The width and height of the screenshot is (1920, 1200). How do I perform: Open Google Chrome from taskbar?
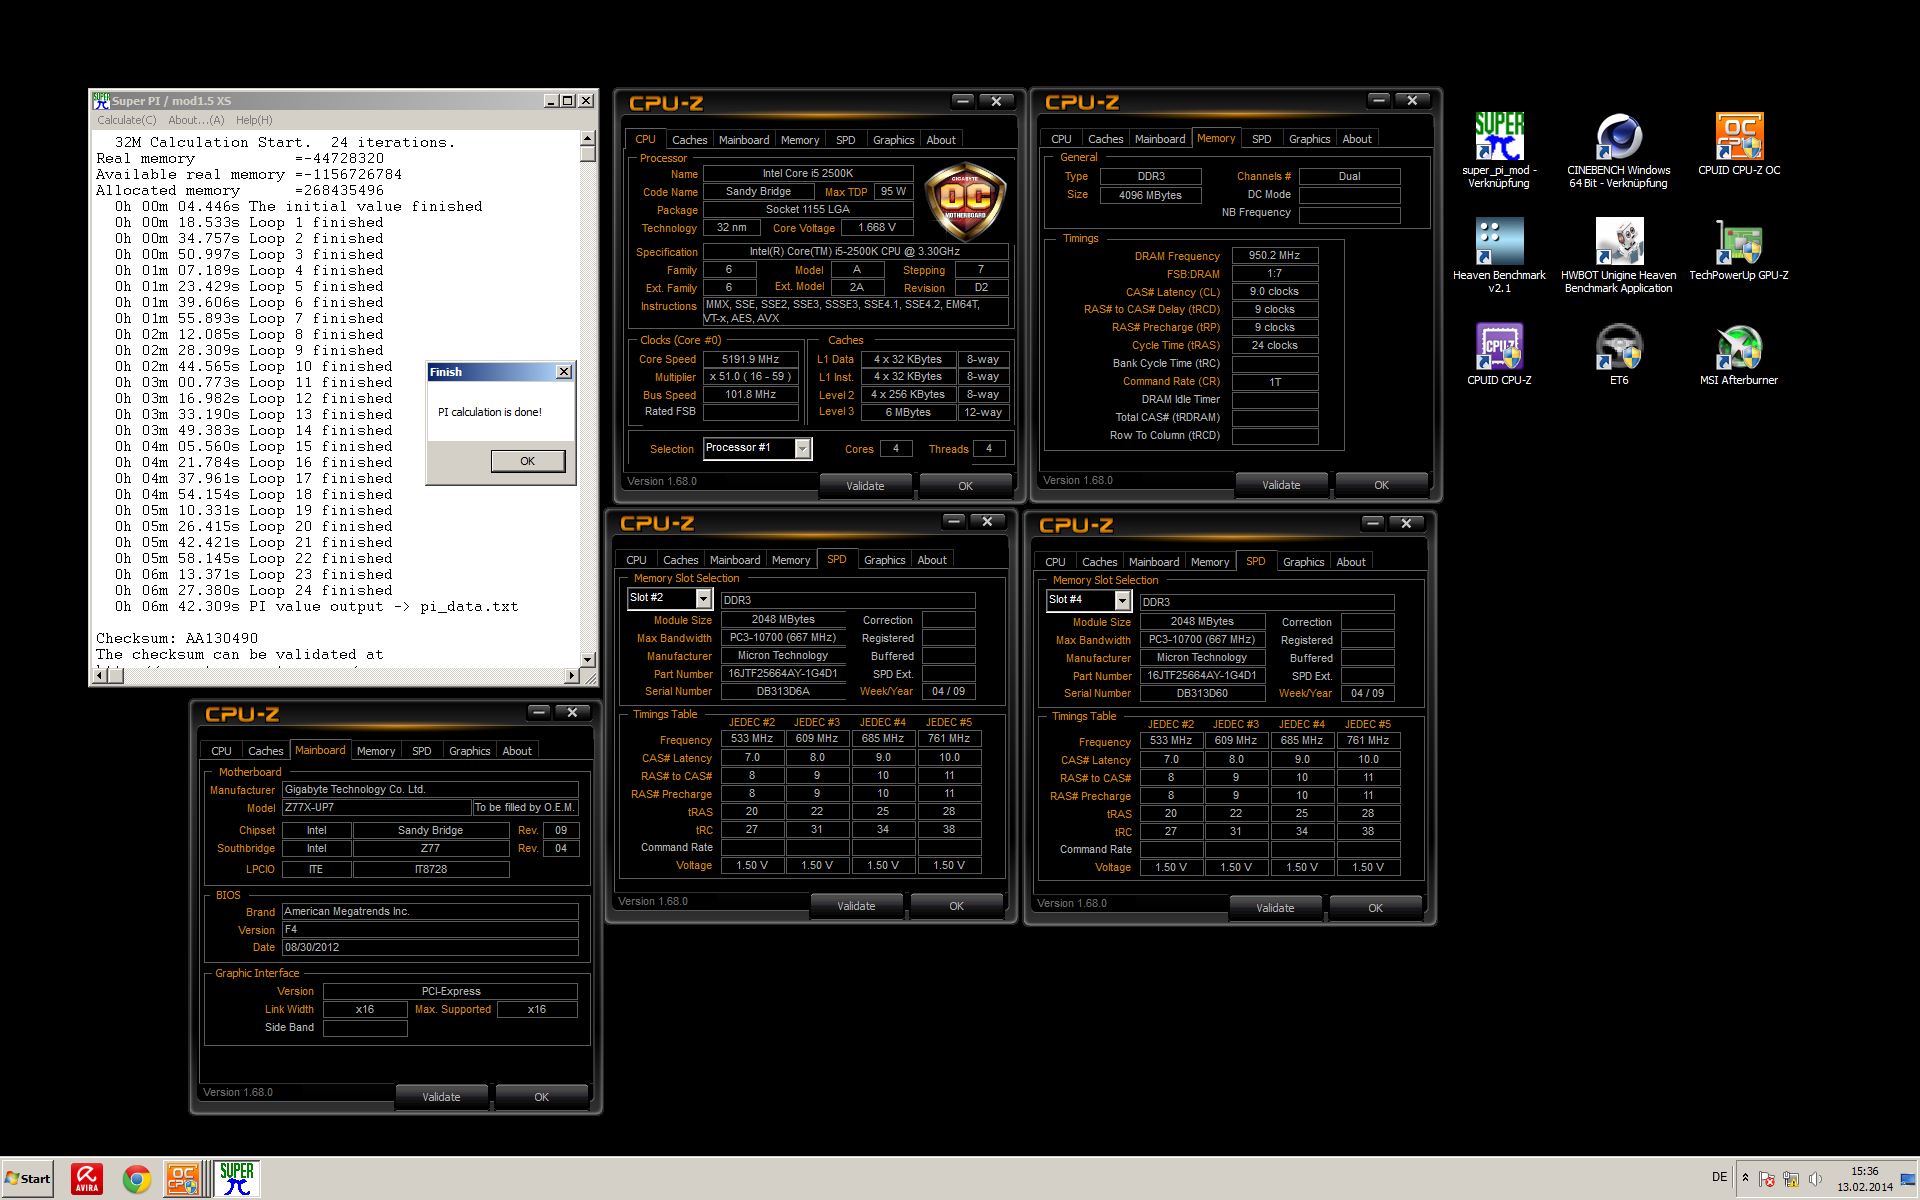pyautogui.click(x=136, y=1179)
